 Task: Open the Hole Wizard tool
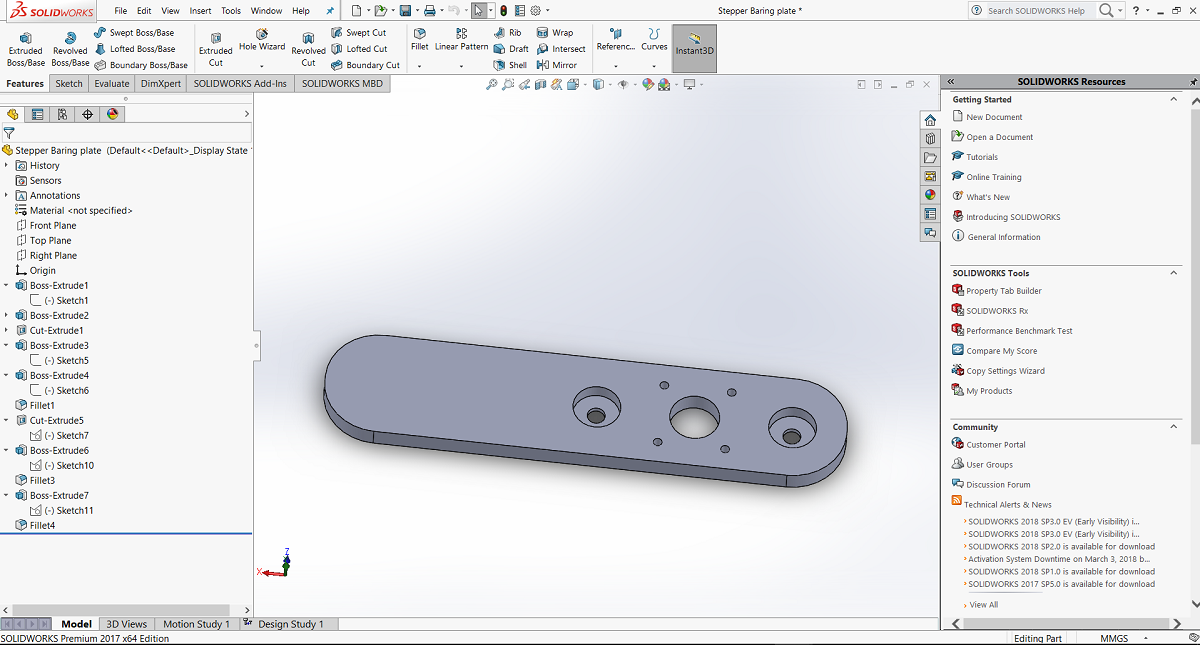click(262, 40)
